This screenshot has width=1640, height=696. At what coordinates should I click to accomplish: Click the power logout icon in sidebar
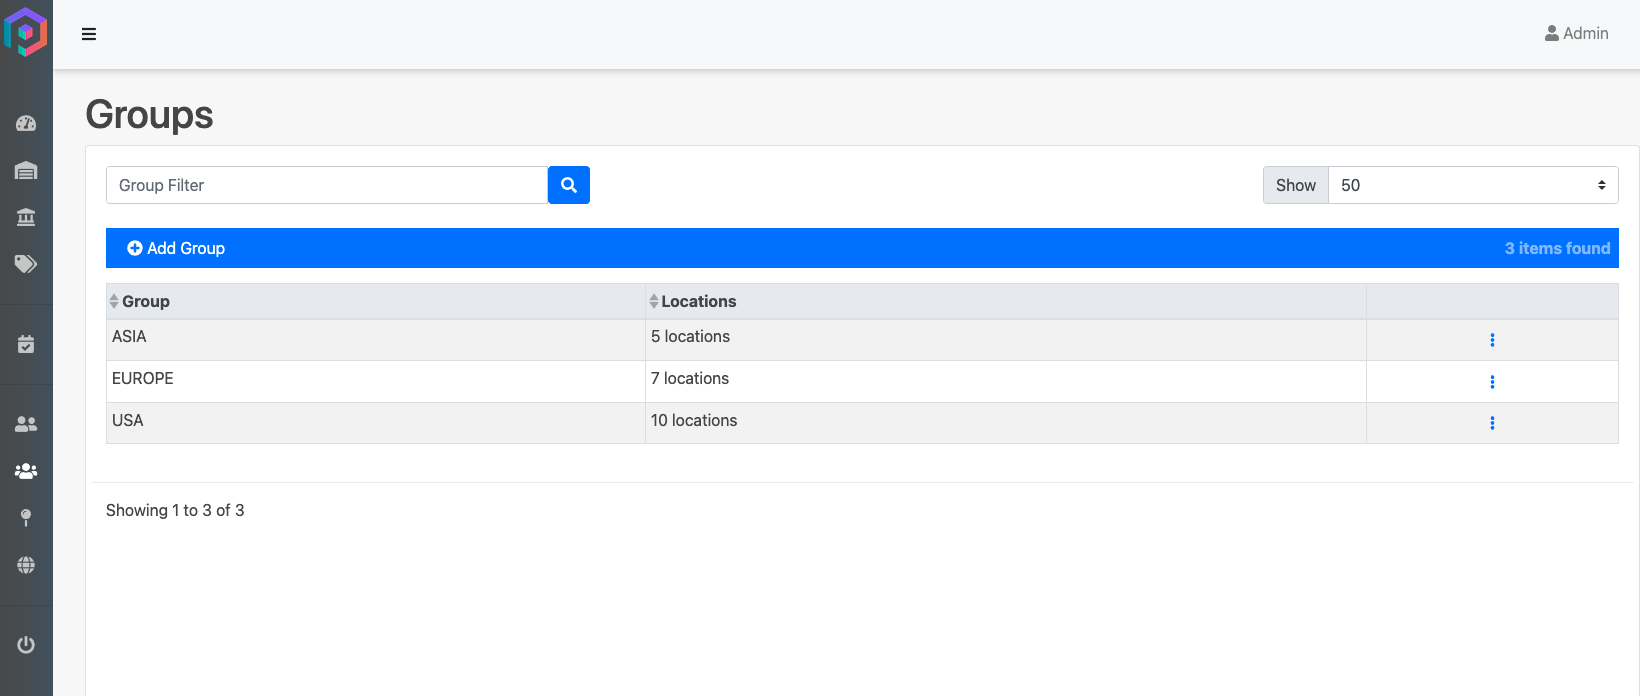26,645
